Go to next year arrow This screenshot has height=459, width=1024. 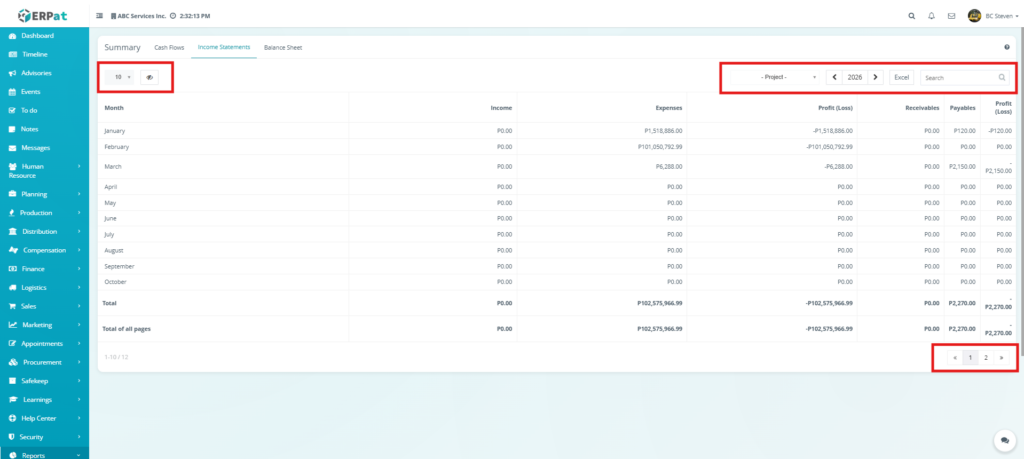(876, 77)
